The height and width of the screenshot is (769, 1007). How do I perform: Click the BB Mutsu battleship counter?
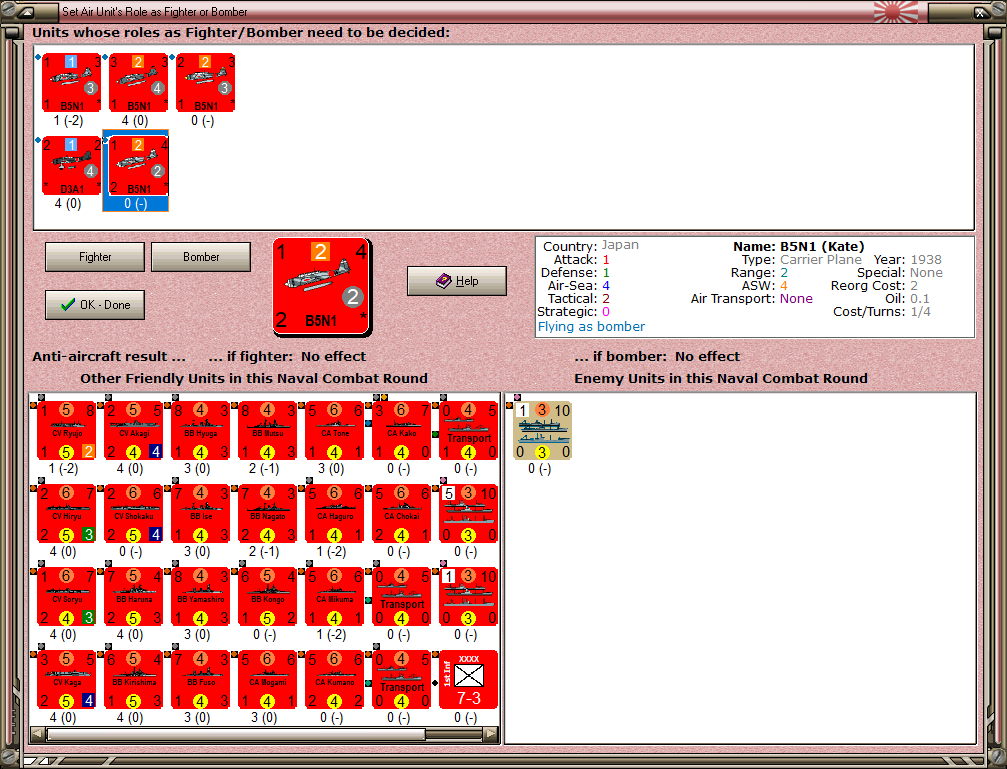(x=268, y=430)
